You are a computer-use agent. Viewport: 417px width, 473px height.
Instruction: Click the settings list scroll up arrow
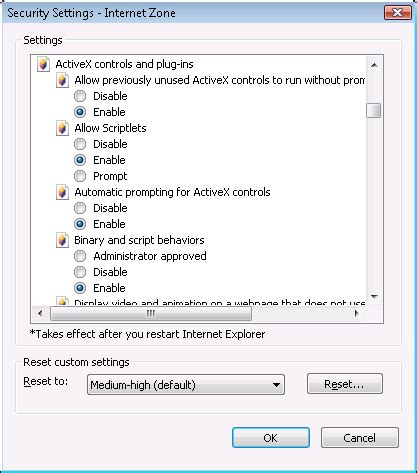(374, 65)
